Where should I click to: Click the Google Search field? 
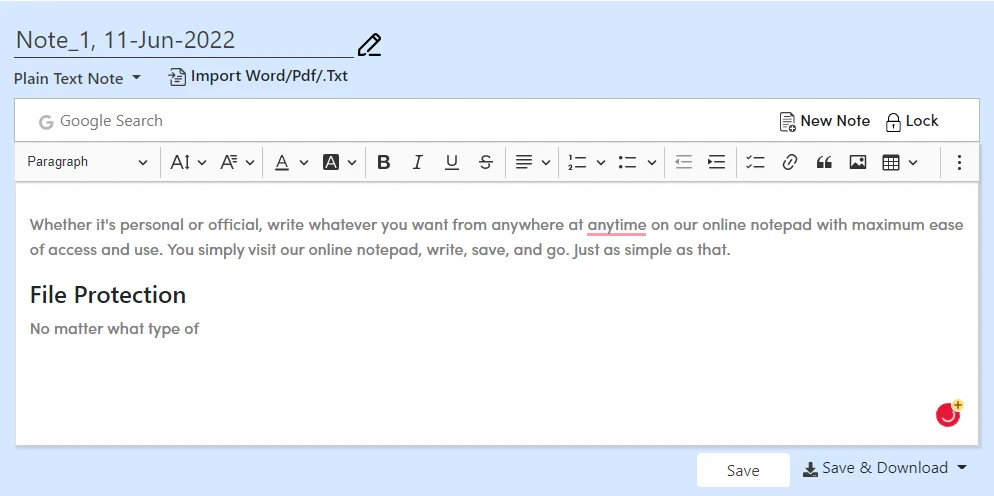[x=110, y=121]
